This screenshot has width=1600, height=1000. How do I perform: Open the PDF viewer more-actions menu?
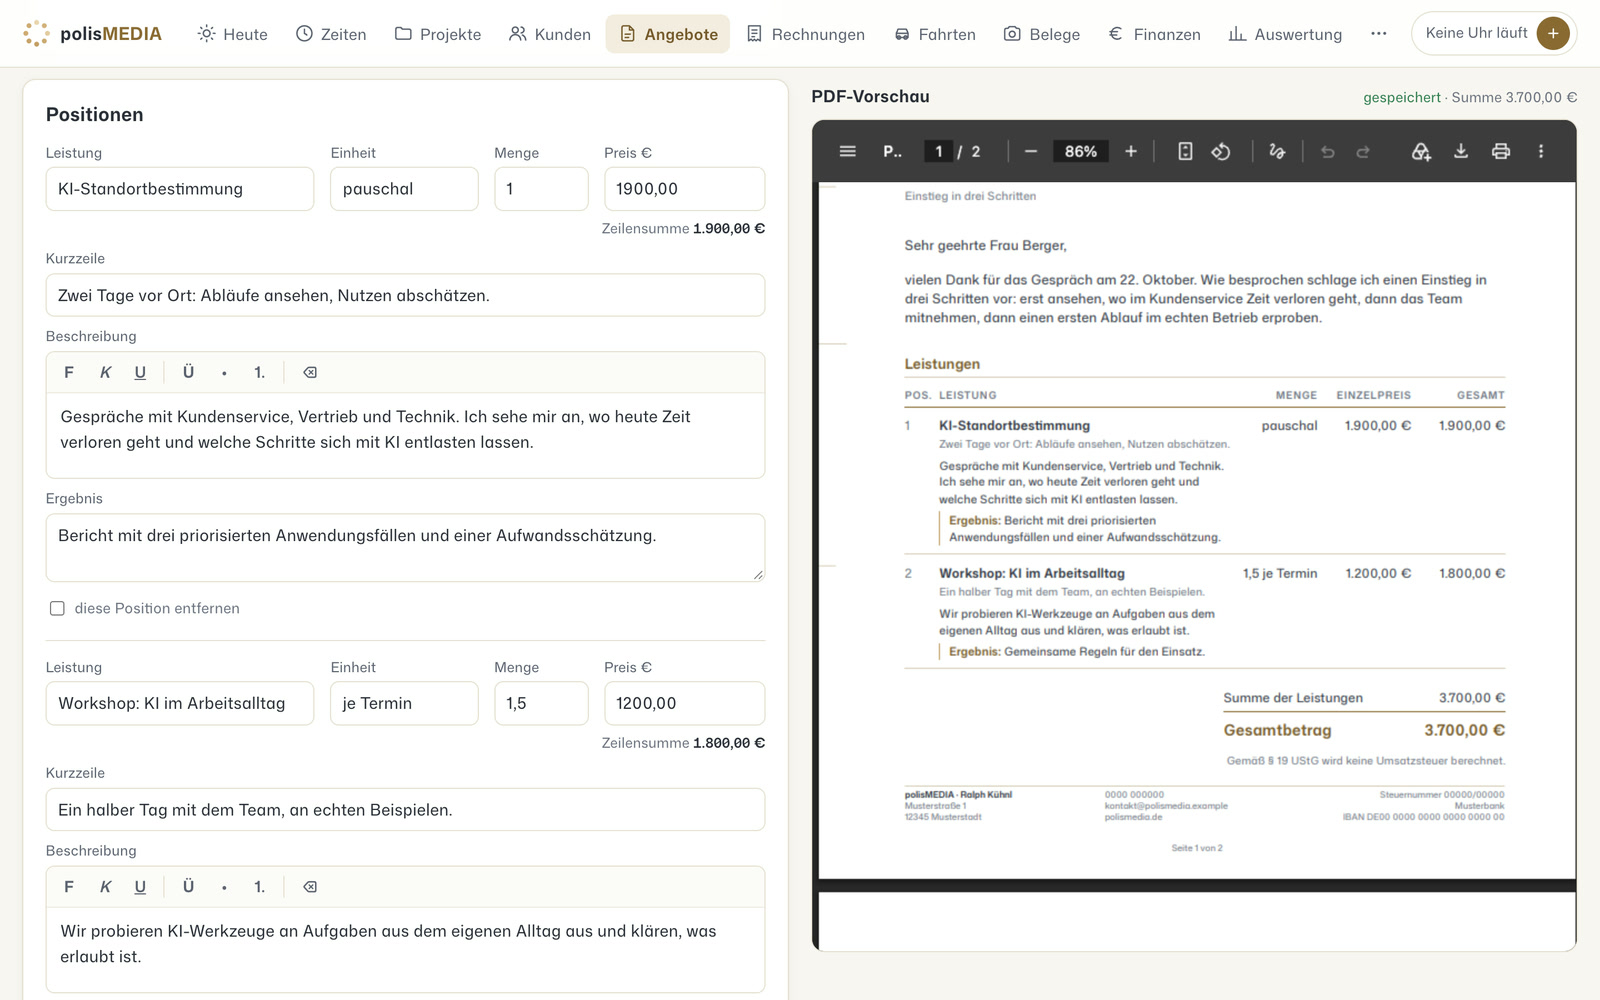(x=1541, y=151)
